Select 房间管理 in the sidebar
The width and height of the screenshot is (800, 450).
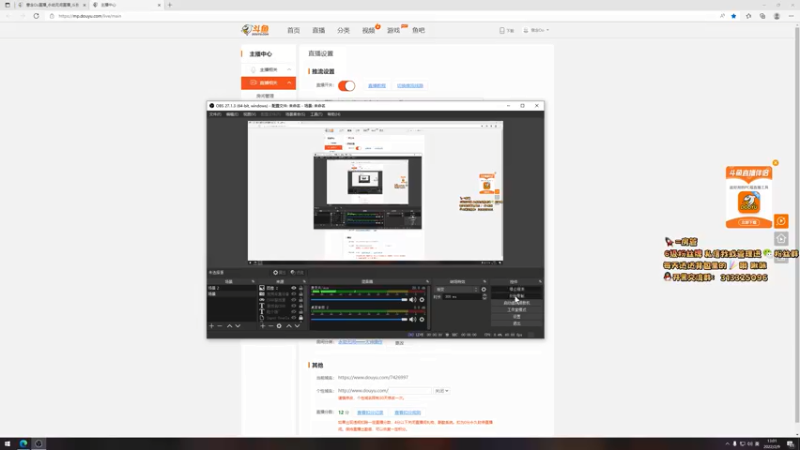point(265,96)
